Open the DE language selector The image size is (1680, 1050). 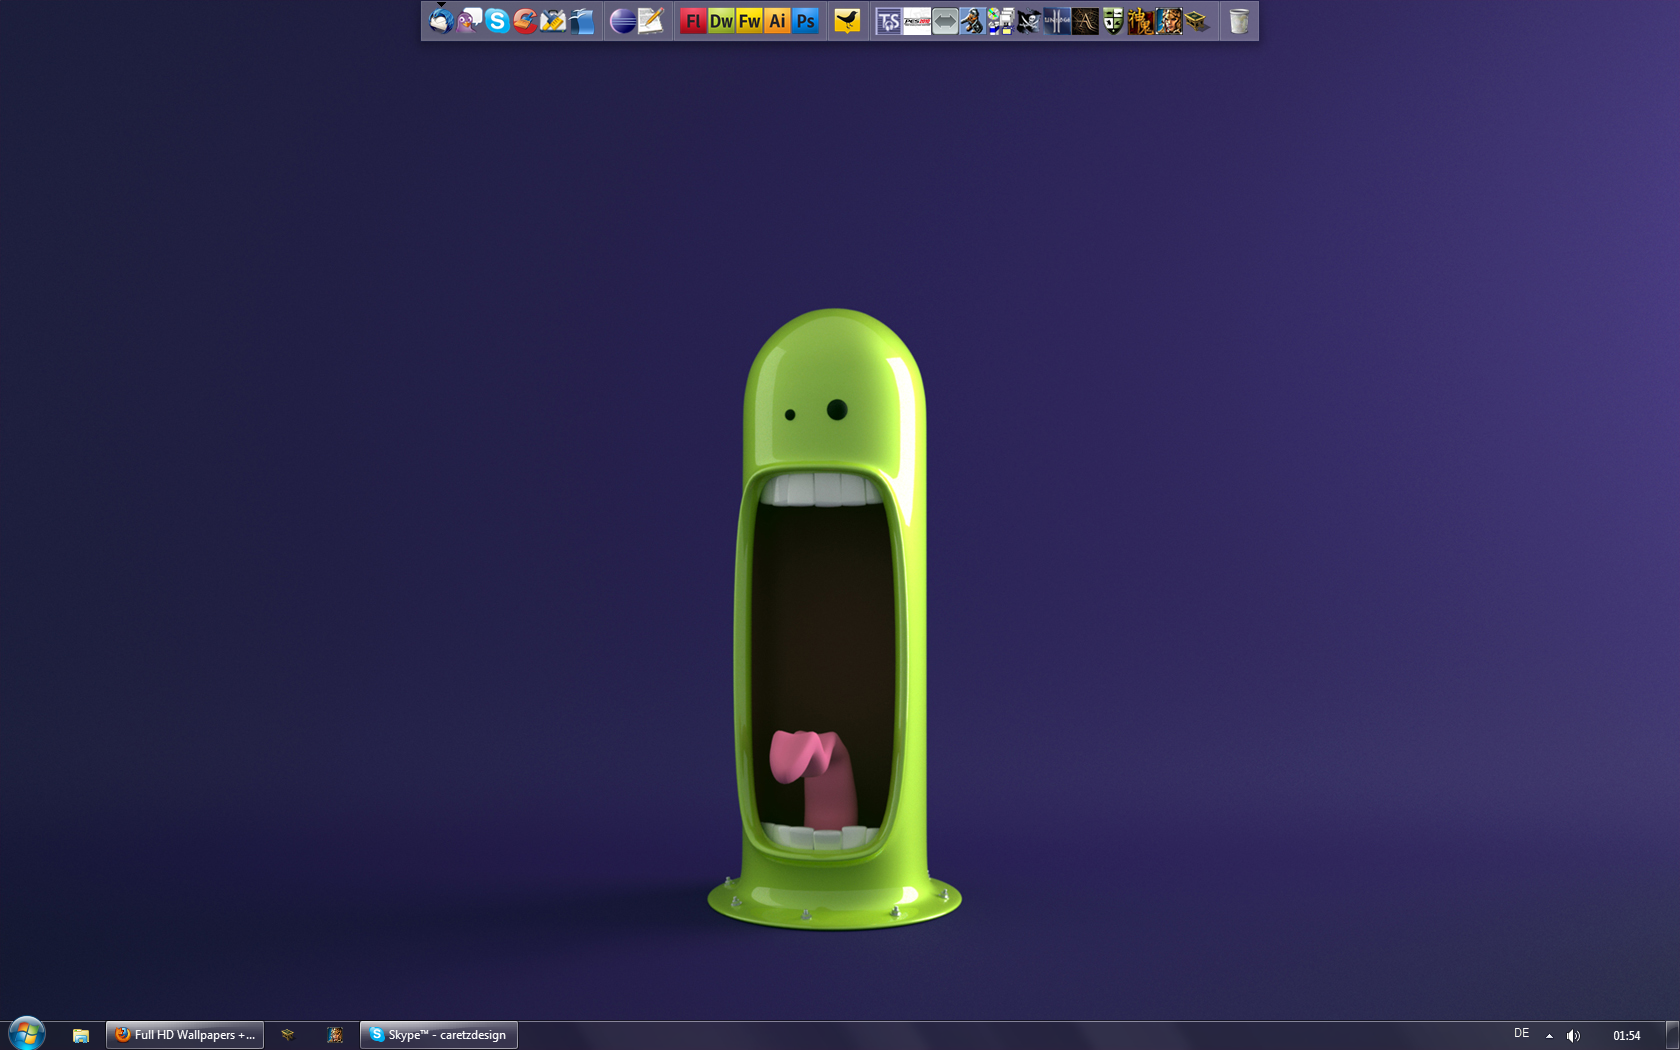pos(1521,1034)
